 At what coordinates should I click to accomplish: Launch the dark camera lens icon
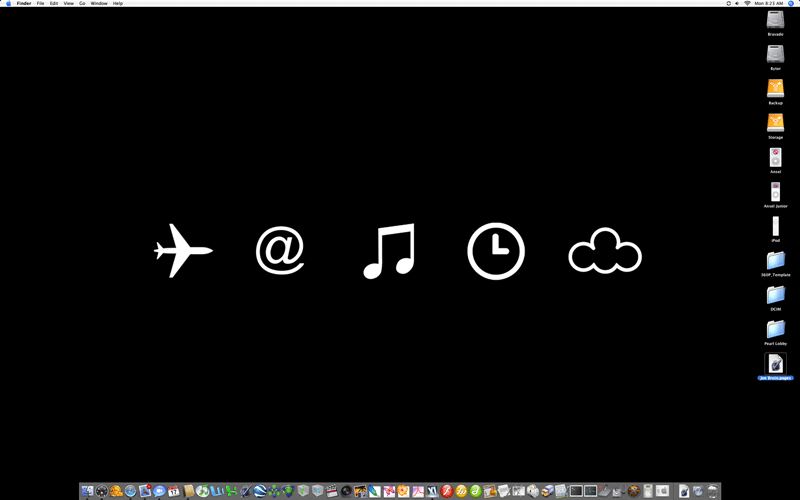coord(347,491)
